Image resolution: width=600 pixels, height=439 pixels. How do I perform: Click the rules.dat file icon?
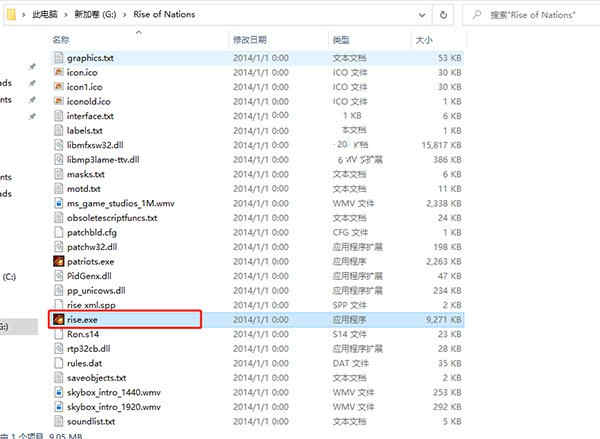click(x=59, y=363)
